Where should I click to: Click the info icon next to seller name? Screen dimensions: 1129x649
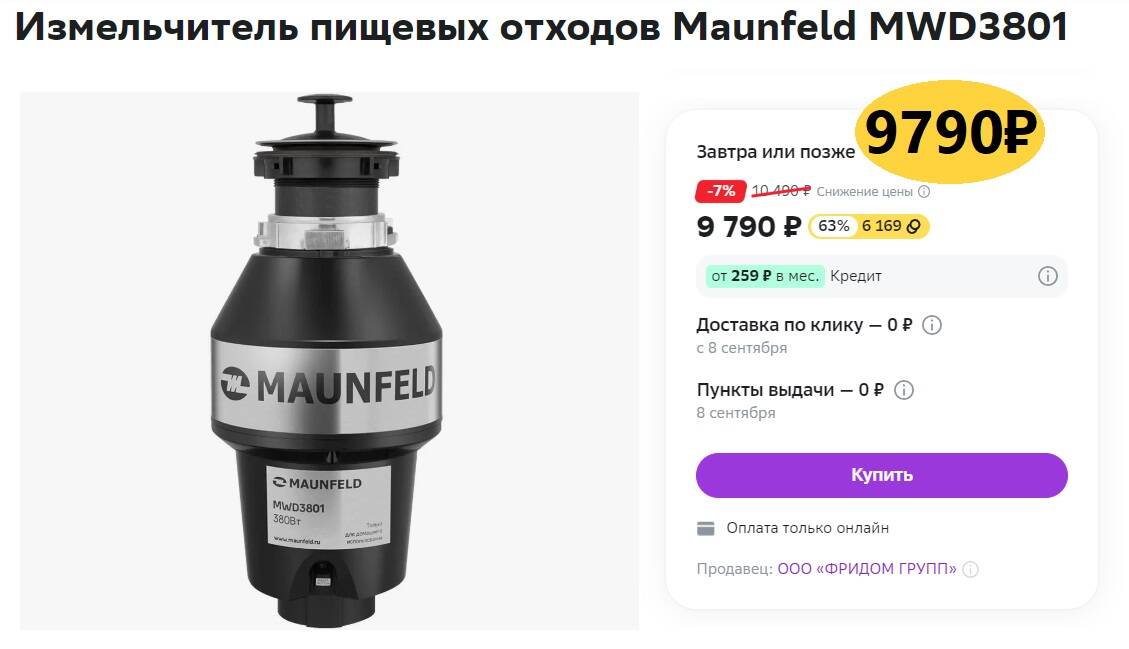971,569
